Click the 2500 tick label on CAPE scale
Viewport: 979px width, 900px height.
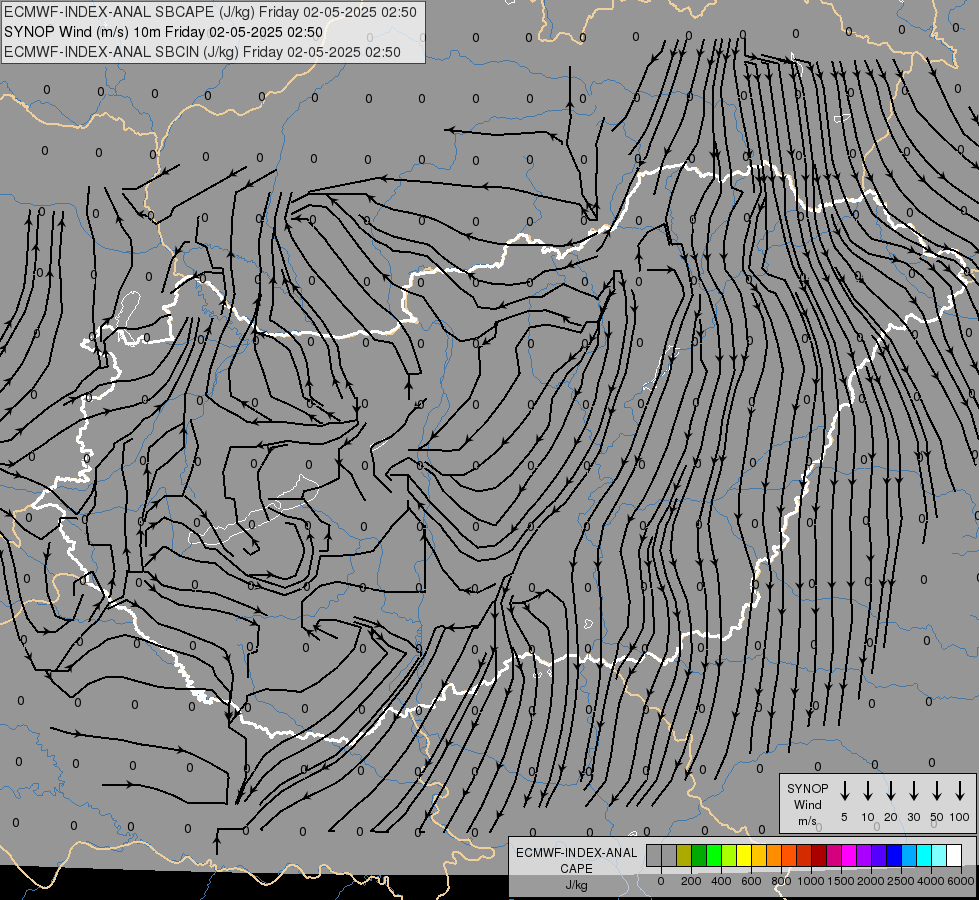click(x=901, y=881)
